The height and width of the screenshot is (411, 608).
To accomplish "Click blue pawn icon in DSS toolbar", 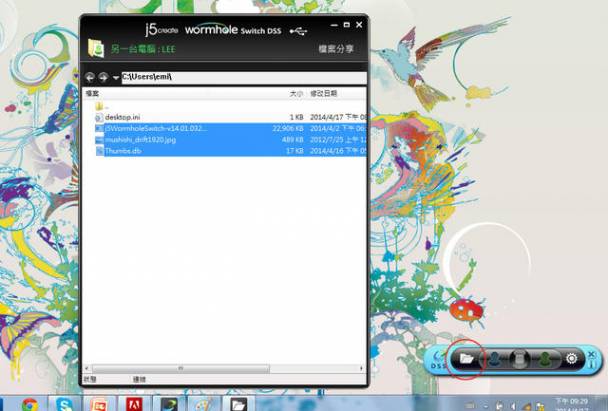I will coord(494,359).
